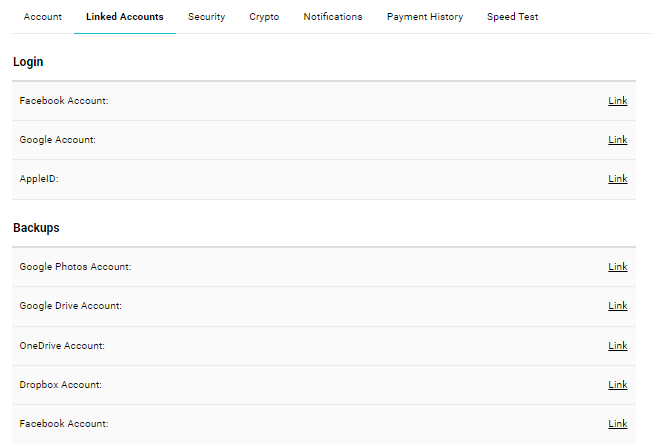View the Payment History tab
The height and width of the screenshot is (444, 661).
coord(425,17)
